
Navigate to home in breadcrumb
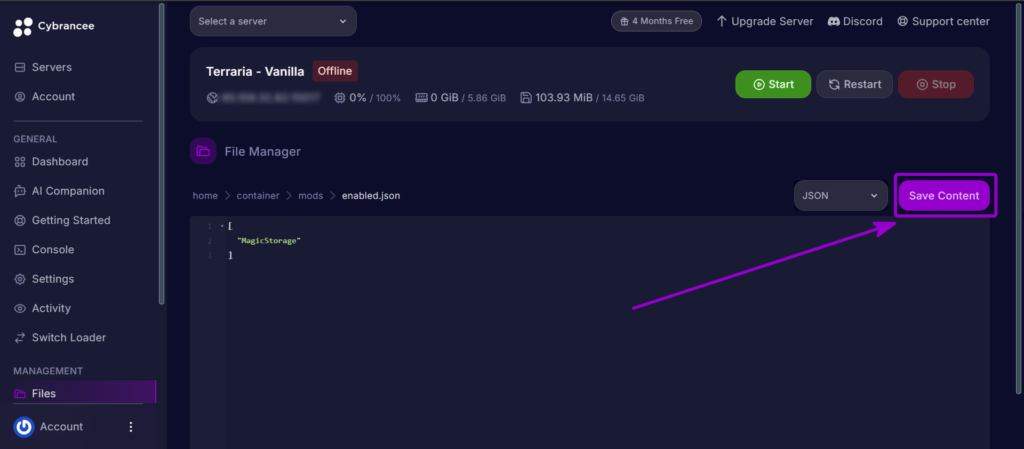[x=205, y=196]
